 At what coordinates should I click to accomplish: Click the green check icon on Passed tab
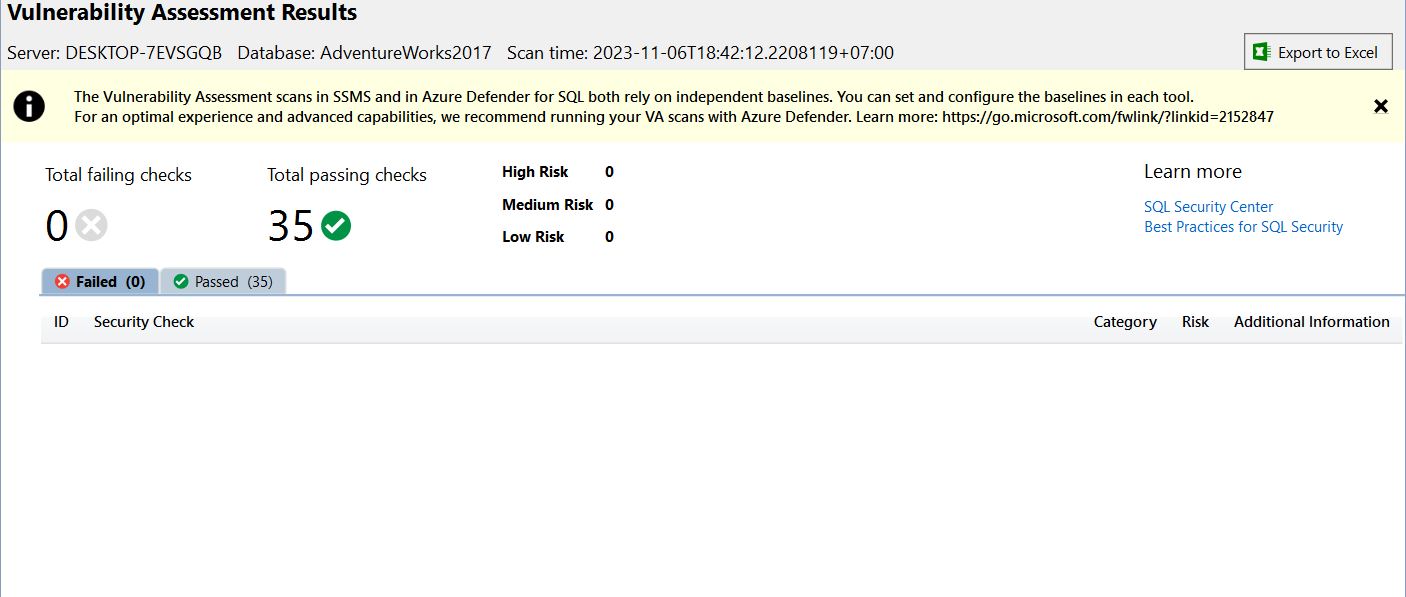(x=181, y=282)
